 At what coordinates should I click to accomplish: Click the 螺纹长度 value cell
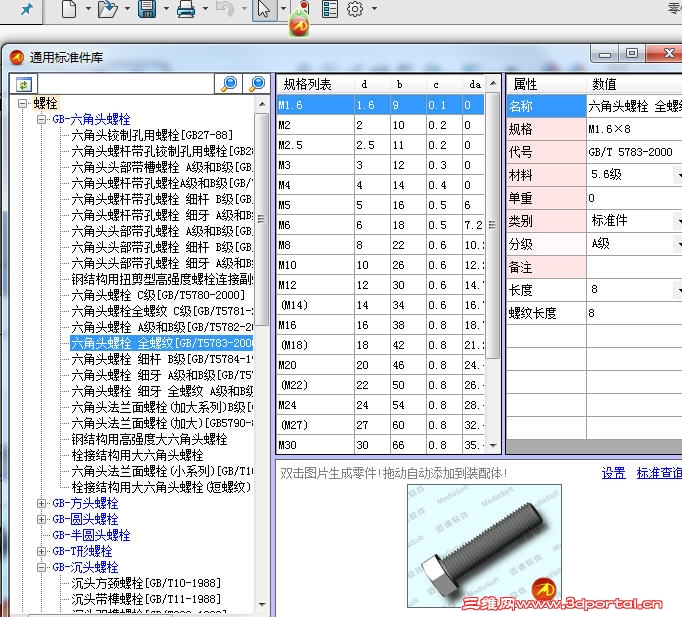click(x=634, y=313)
